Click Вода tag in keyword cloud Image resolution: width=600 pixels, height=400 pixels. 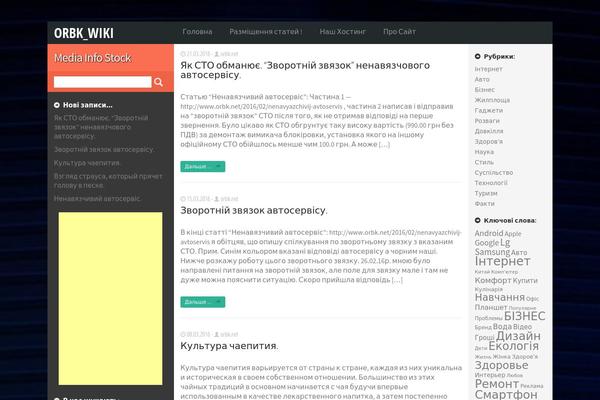click(x=502, y=327)
